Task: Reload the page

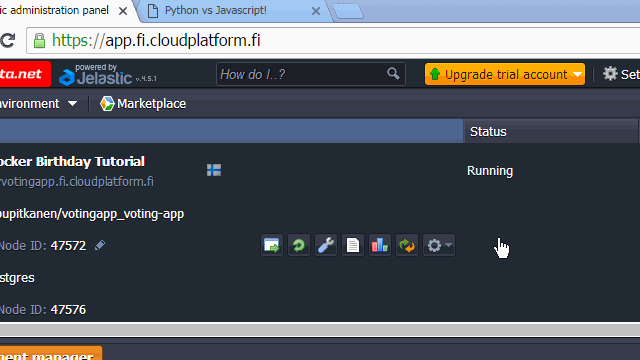Action: (7, 40)
